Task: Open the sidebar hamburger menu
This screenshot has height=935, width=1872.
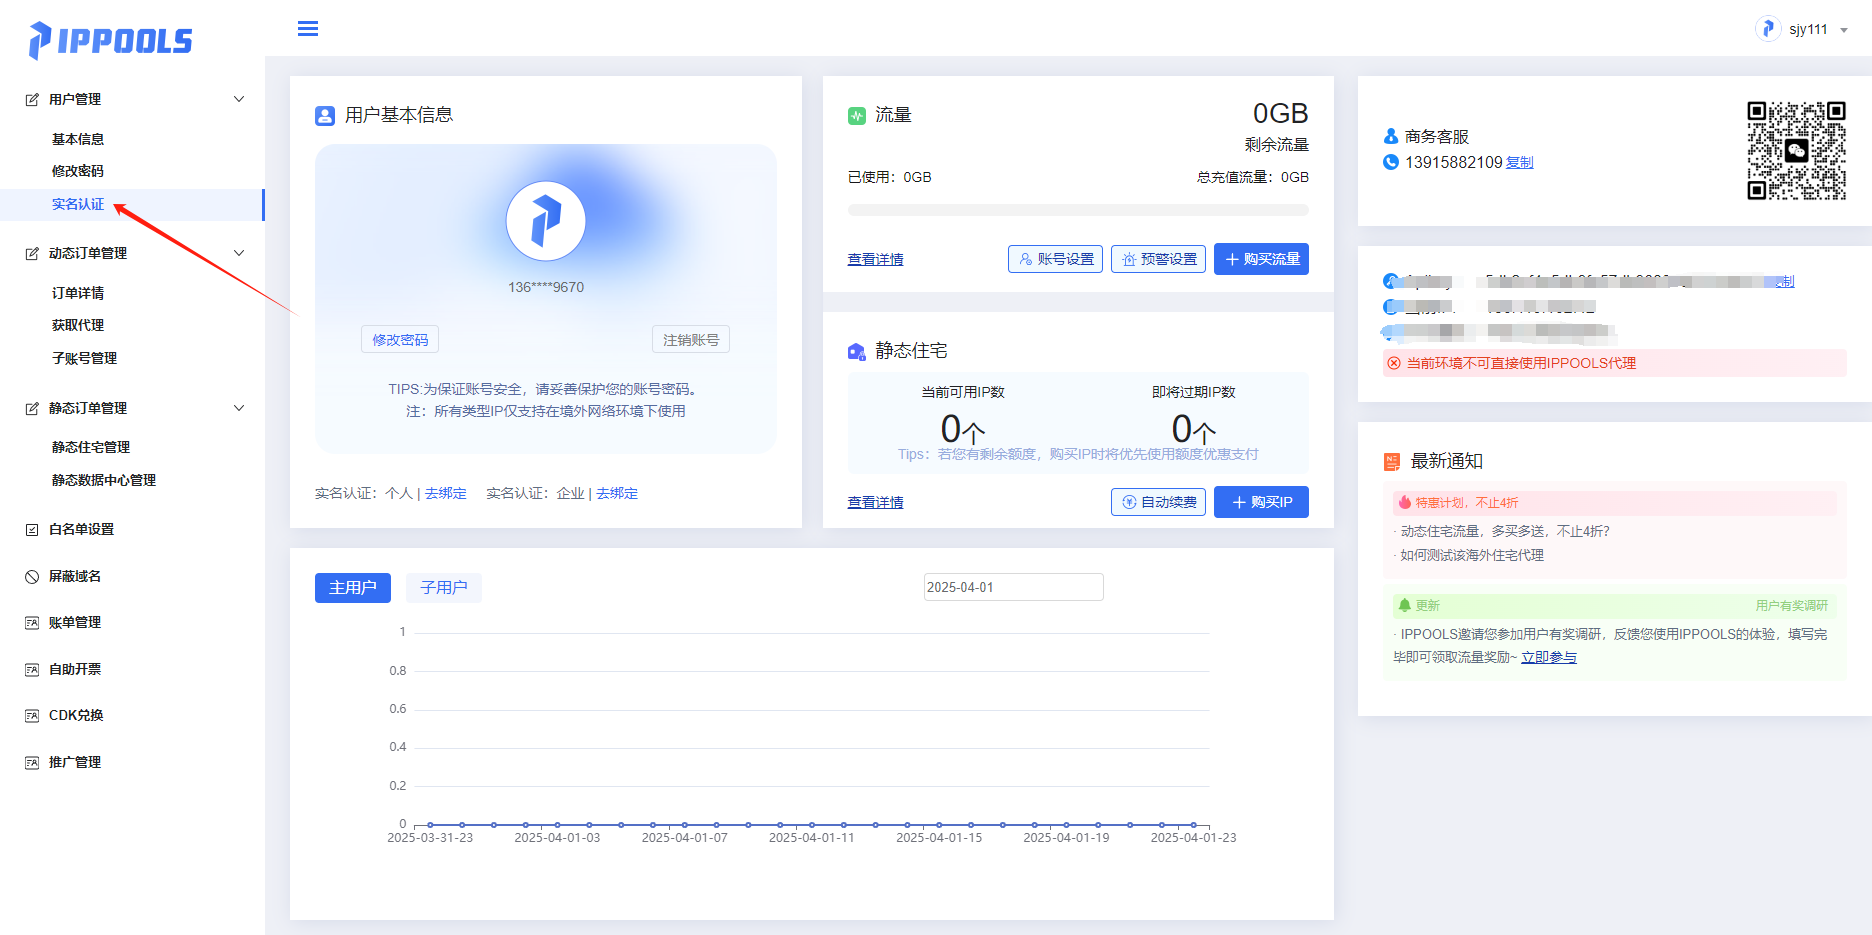Action: [307, 28]
